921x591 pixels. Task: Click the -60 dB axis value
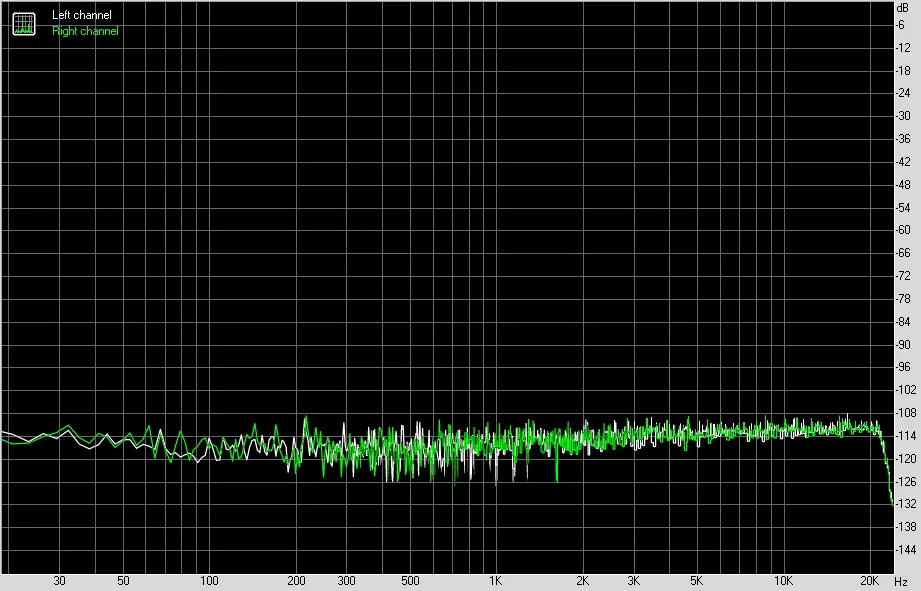pos(903,230)
